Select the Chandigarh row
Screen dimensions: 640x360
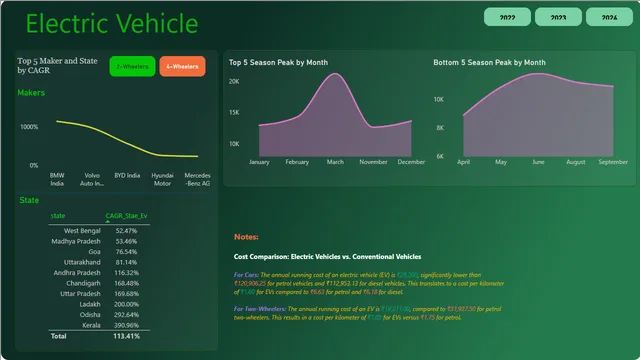pos(99,283)
